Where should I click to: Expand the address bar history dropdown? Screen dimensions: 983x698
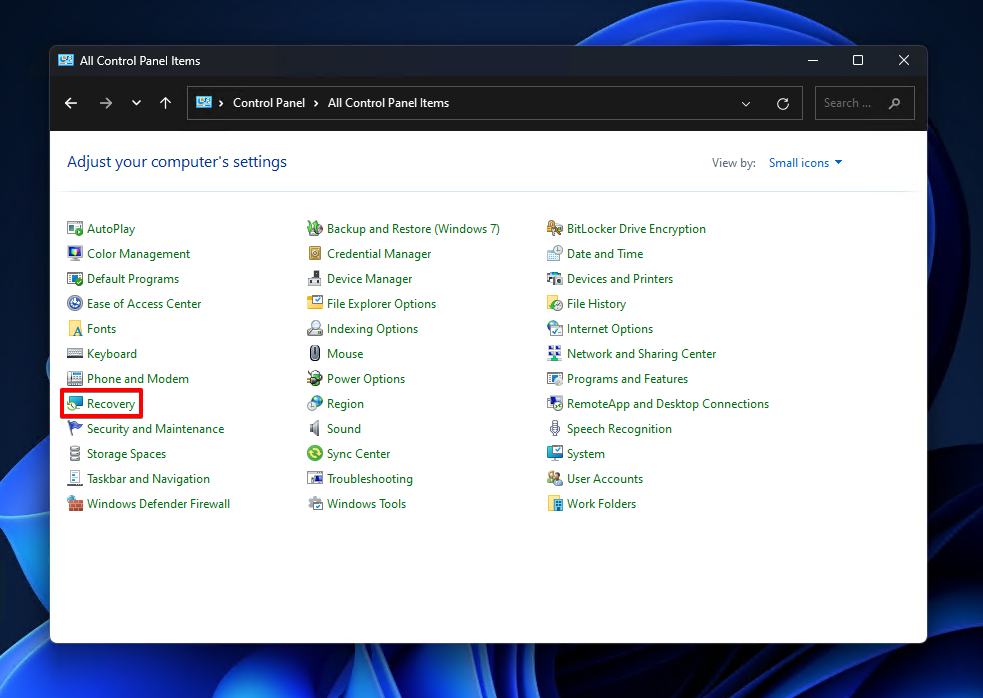(x=746, y=103)
